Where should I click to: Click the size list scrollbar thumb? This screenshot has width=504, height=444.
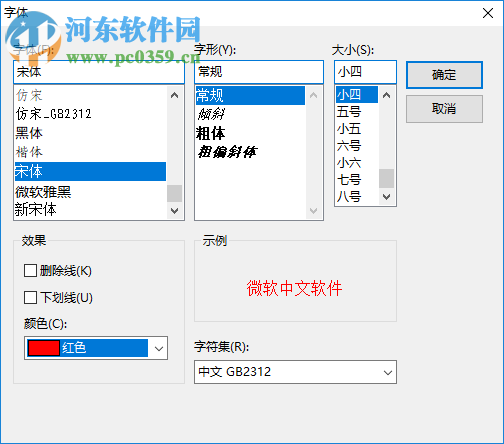(387, 178)
